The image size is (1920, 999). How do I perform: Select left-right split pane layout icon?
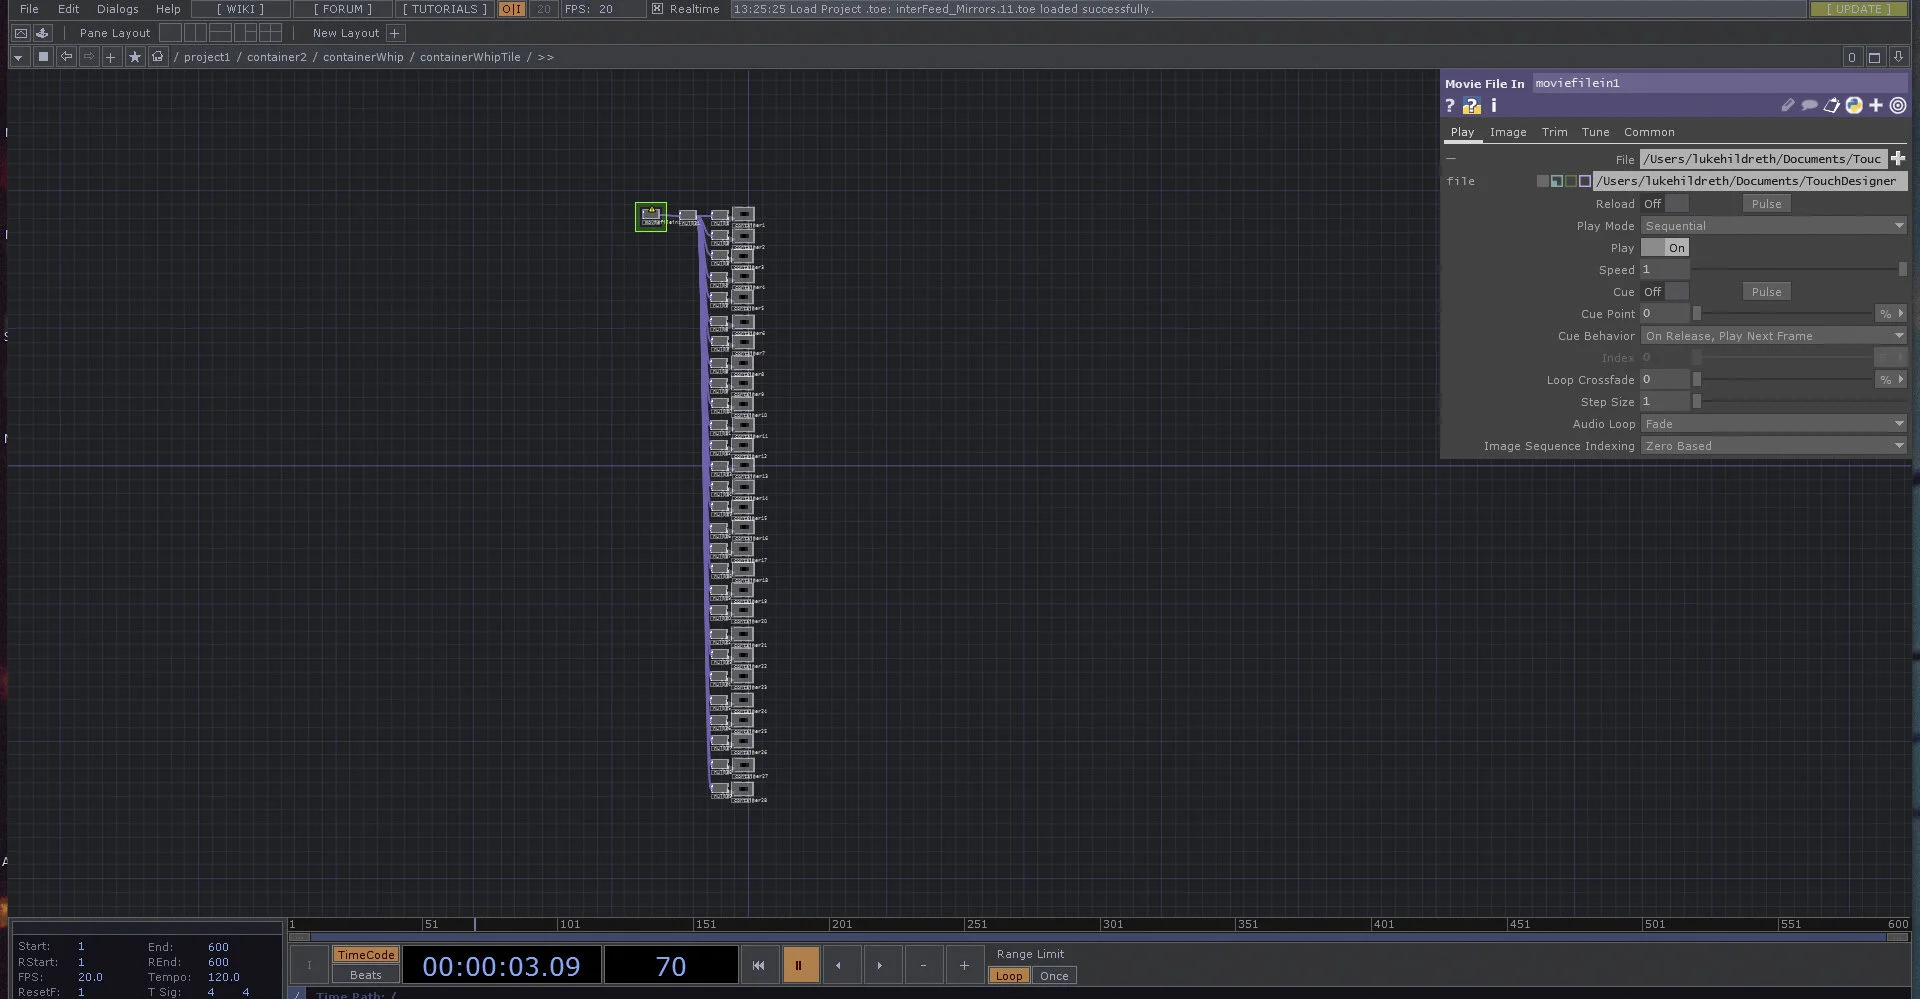click(x=196, y=33)
